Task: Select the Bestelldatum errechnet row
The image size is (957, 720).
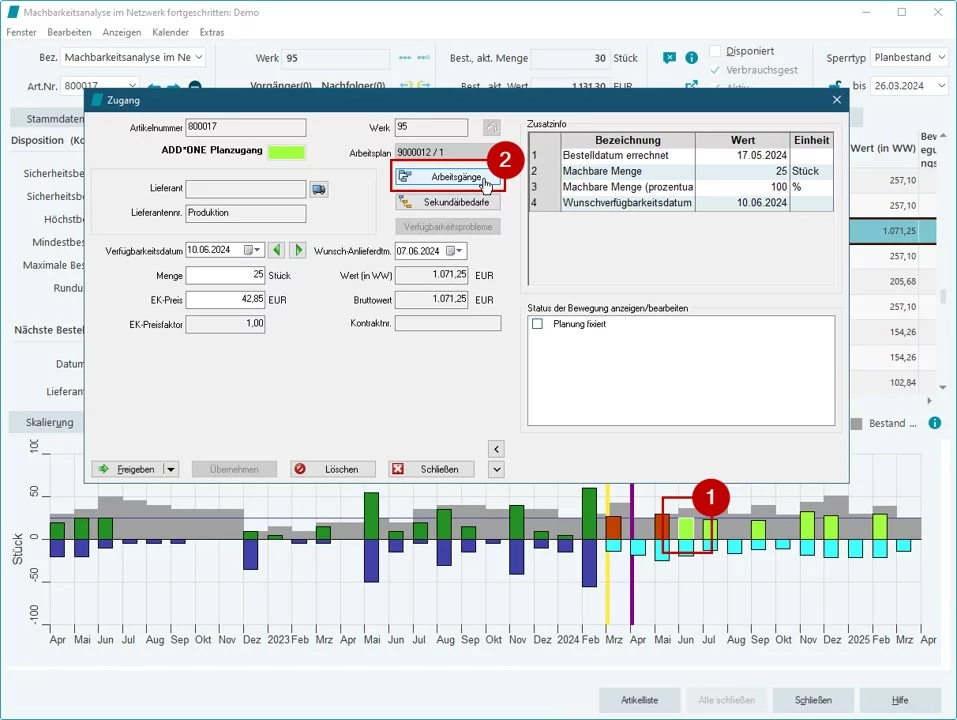Action: [681, 156]
